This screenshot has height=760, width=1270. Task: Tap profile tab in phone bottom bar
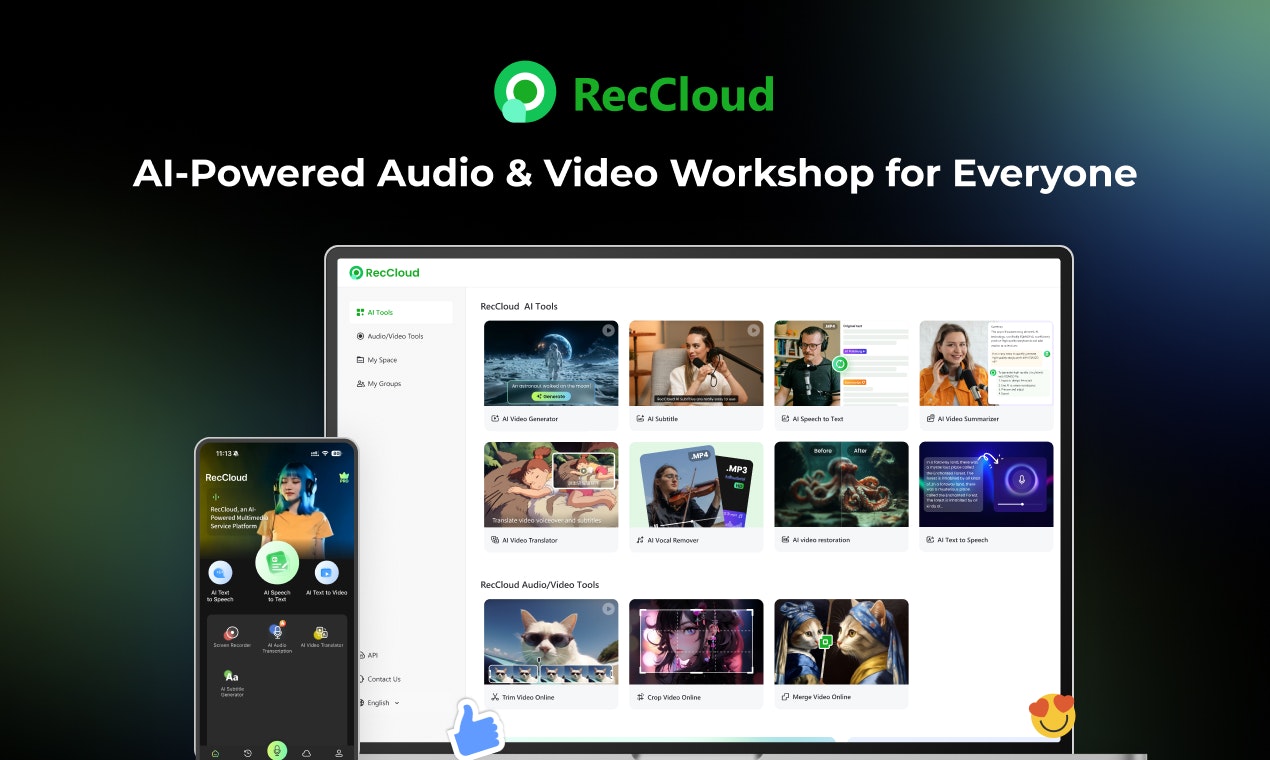click(x=339, y=753)
